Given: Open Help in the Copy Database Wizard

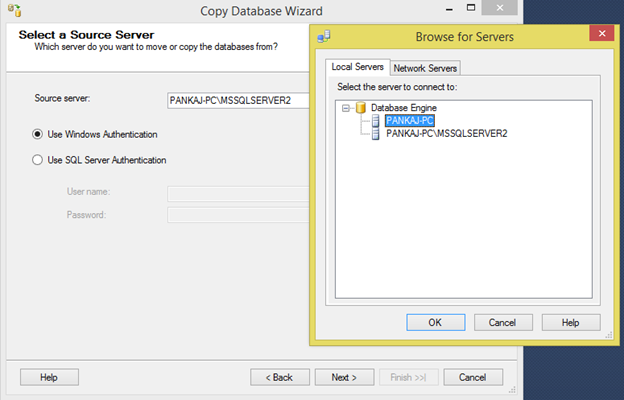Looking at the screenshot, I should point(49,377).
